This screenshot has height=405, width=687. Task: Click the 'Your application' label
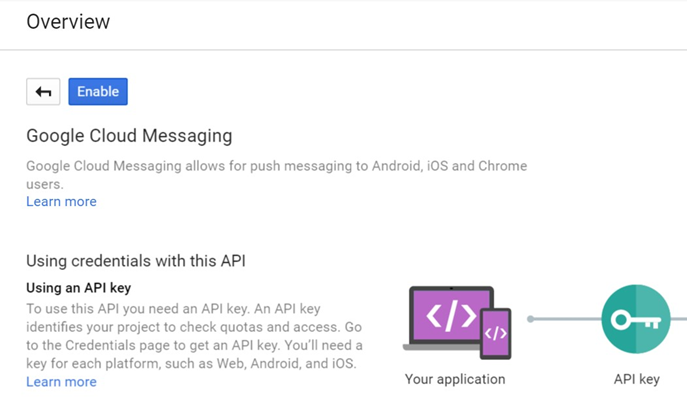click(x=455, y=379)
